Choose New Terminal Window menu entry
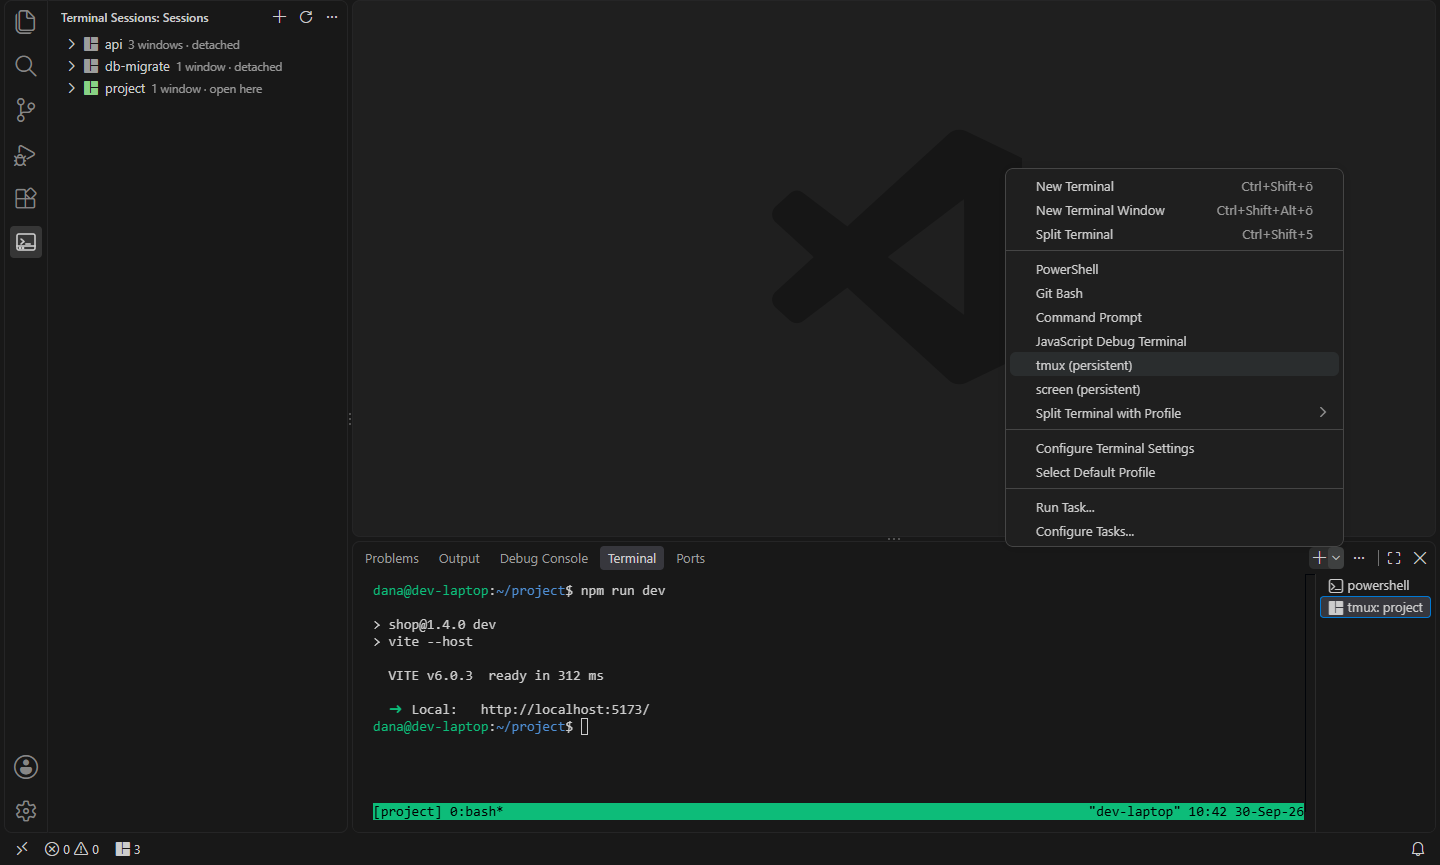 coord(1174,210)
